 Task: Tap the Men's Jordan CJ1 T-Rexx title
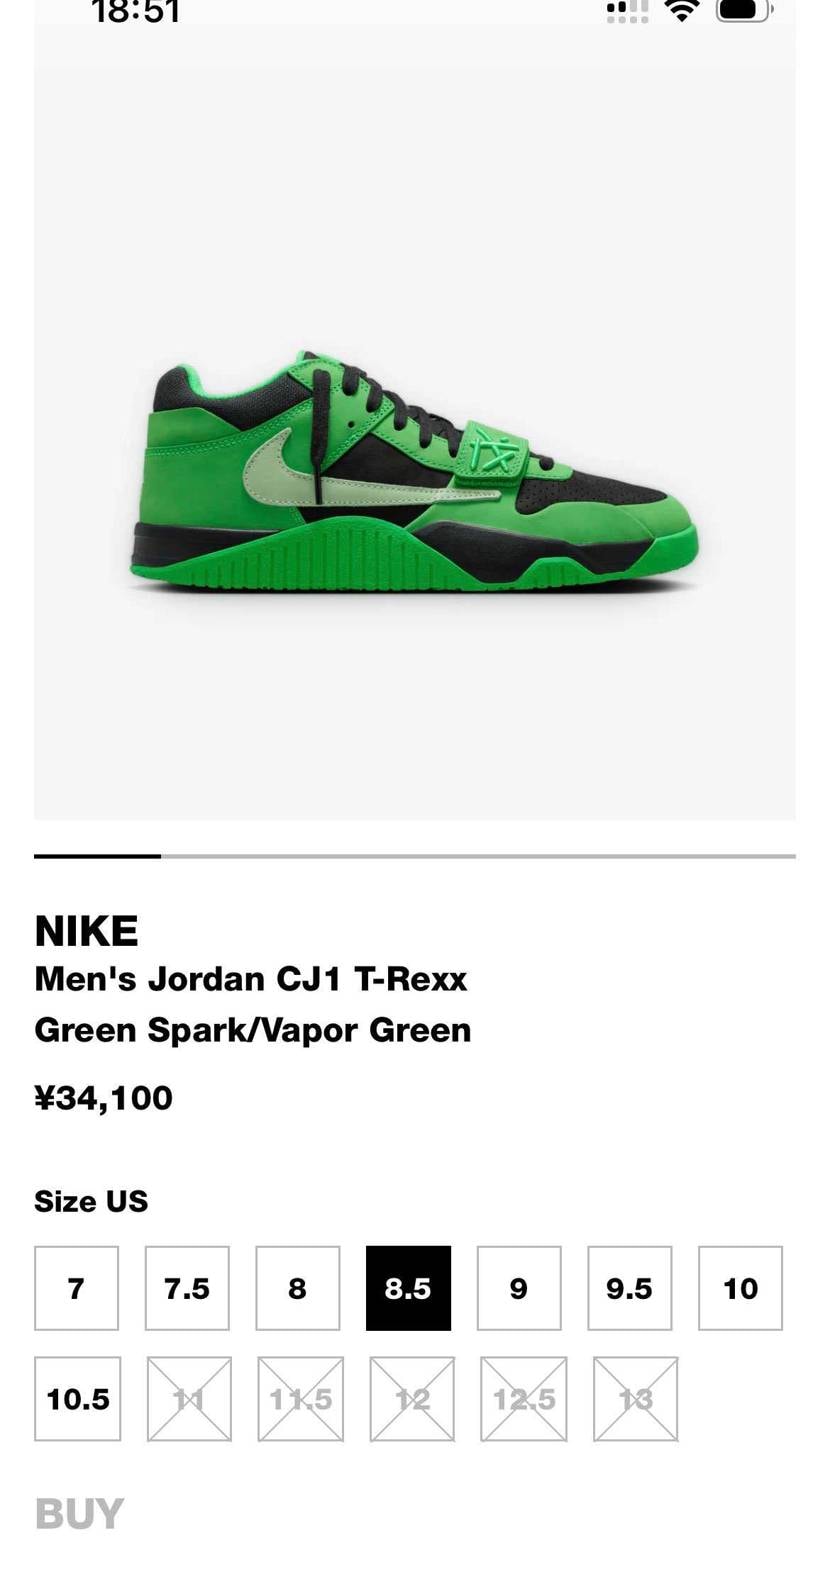[251, 978]
